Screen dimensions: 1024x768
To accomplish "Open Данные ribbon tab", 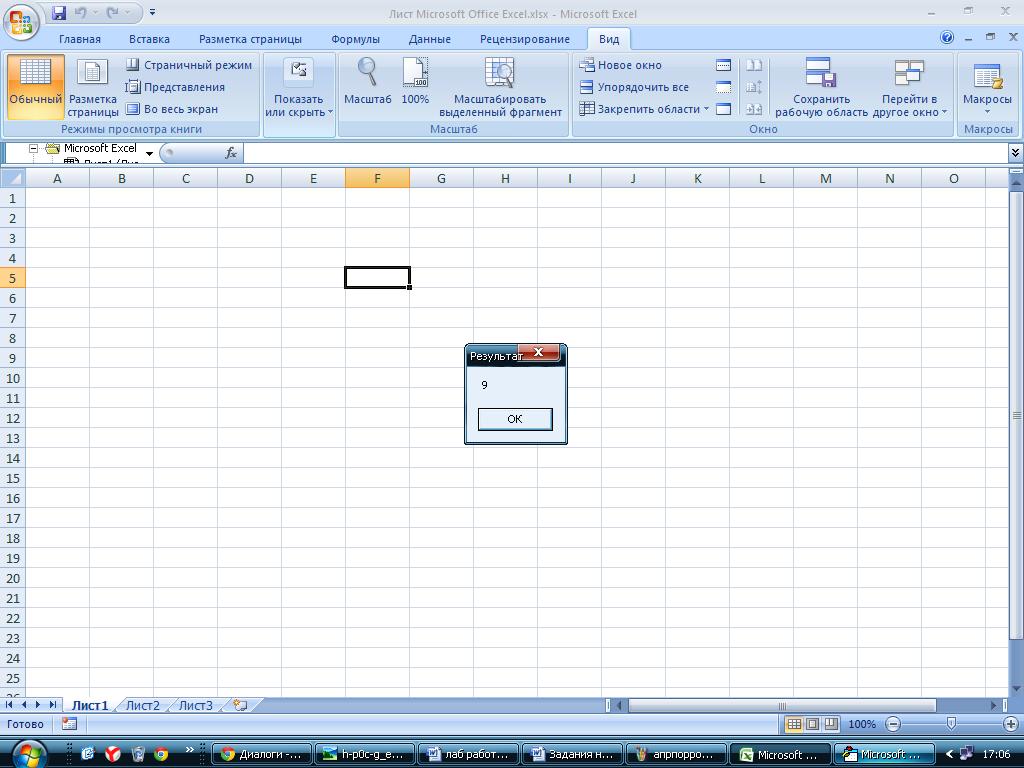I will tap(430, 39).
